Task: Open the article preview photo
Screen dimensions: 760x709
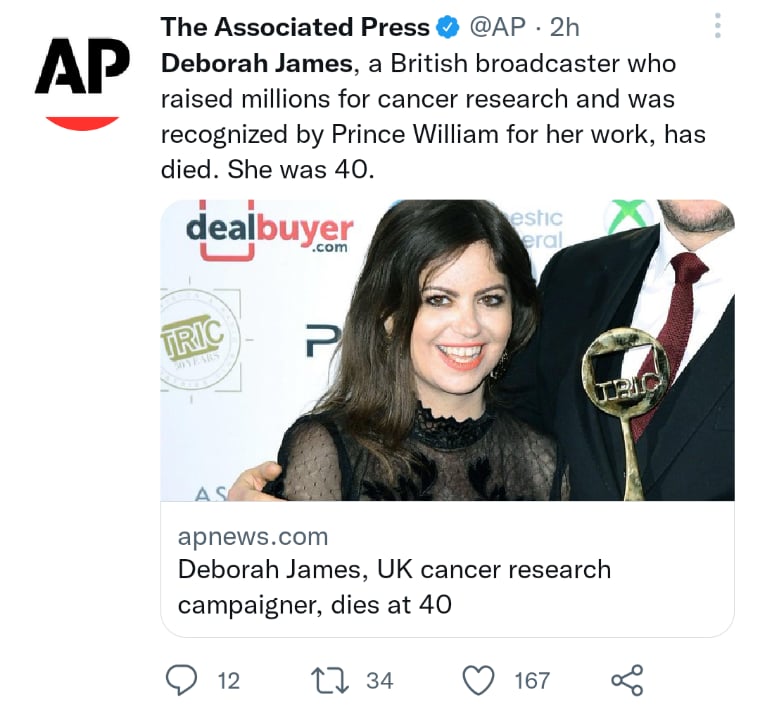Action: pyautogui.click(x=447, y=350)
